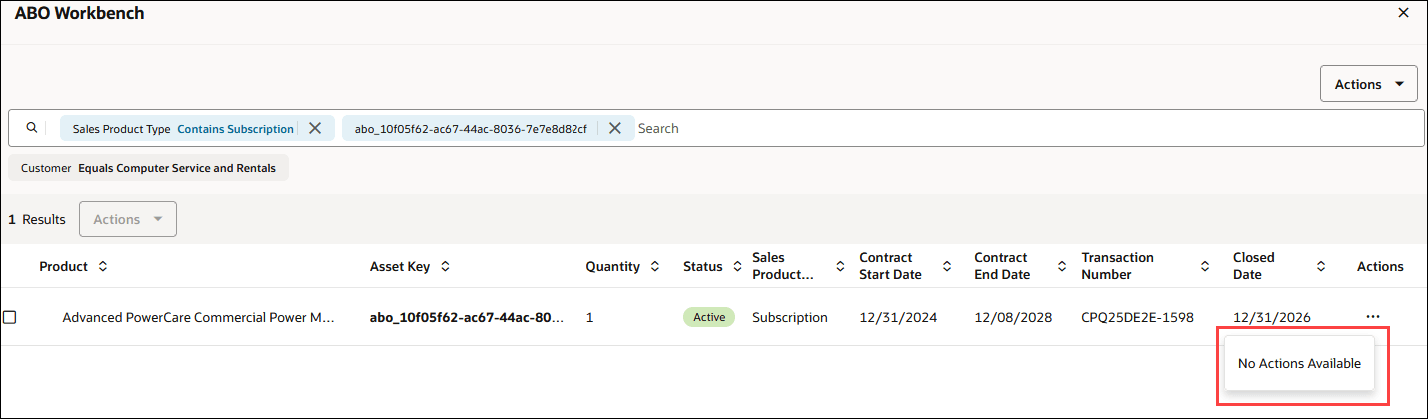Screen dimensions: 1428x419
Task: Open the top-right Actions dropdown
Action: 1368,84
